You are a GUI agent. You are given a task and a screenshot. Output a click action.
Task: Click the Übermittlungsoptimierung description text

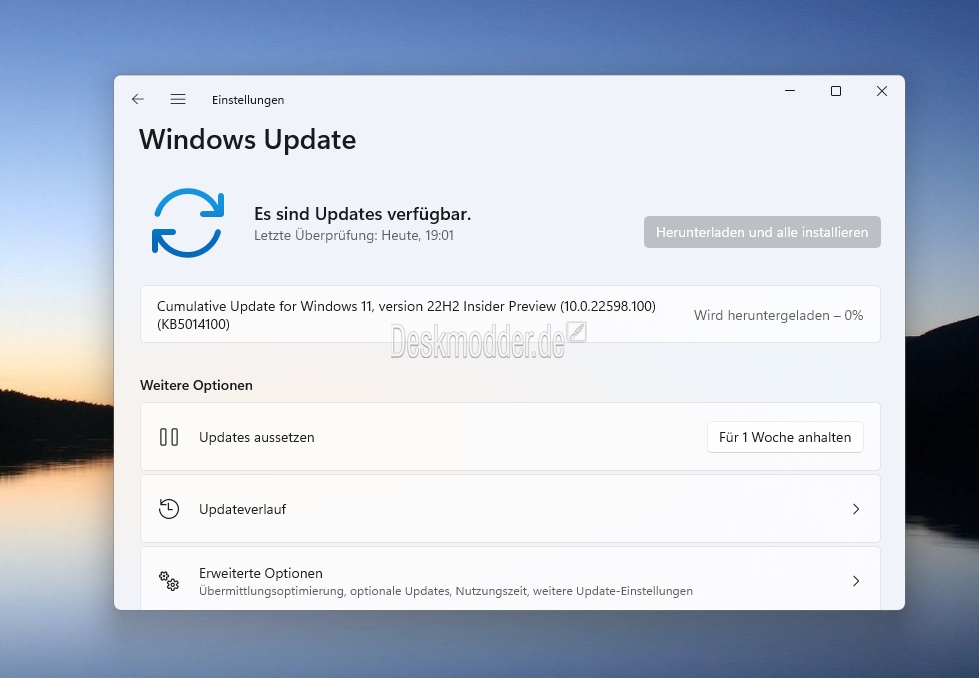[446, 591]
